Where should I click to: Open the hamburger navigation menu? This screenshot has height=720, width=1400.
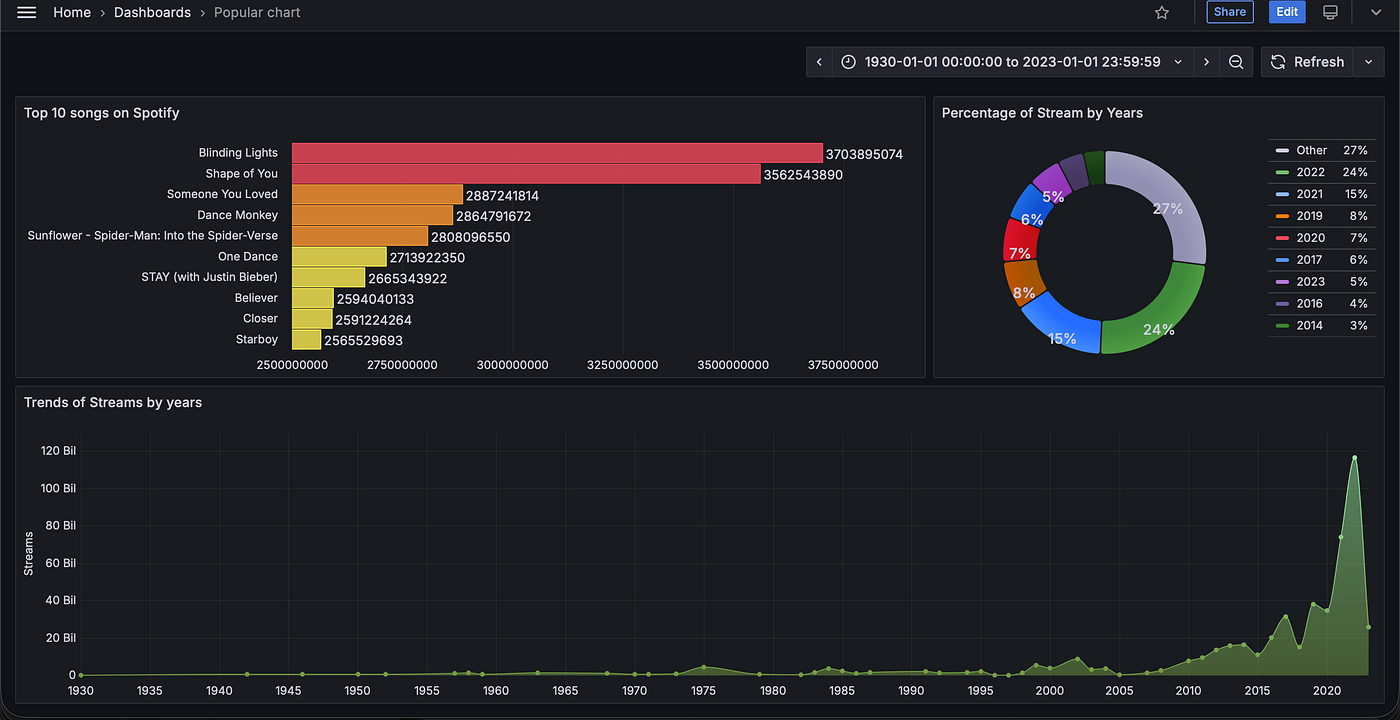[x=27, y=12]
